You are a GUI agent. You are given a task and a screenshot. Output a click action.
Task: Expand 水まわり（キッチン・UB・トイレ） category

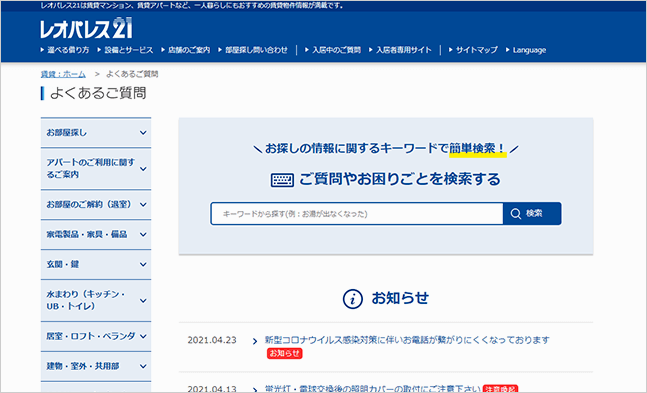[96, 300]
